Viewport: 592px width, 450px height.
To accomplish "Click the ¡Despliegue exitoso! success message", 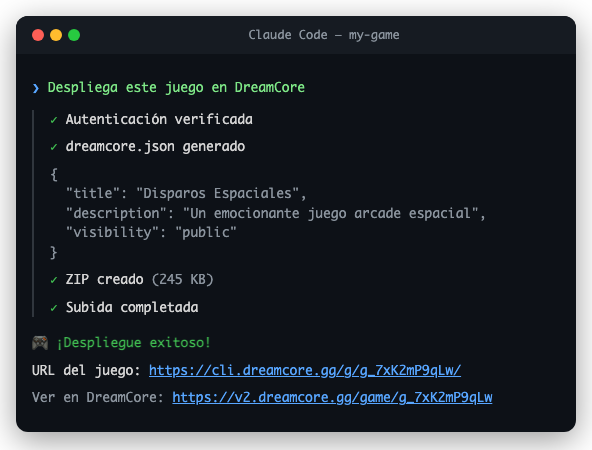I will point(134,343).
